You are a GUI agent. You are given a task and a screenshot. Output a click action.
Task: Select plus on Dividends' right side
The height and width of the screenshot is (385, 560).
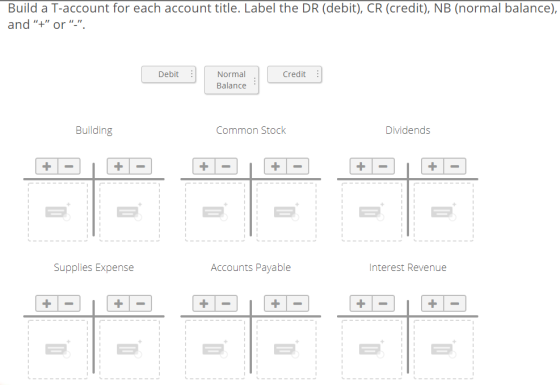click(432, 166)
